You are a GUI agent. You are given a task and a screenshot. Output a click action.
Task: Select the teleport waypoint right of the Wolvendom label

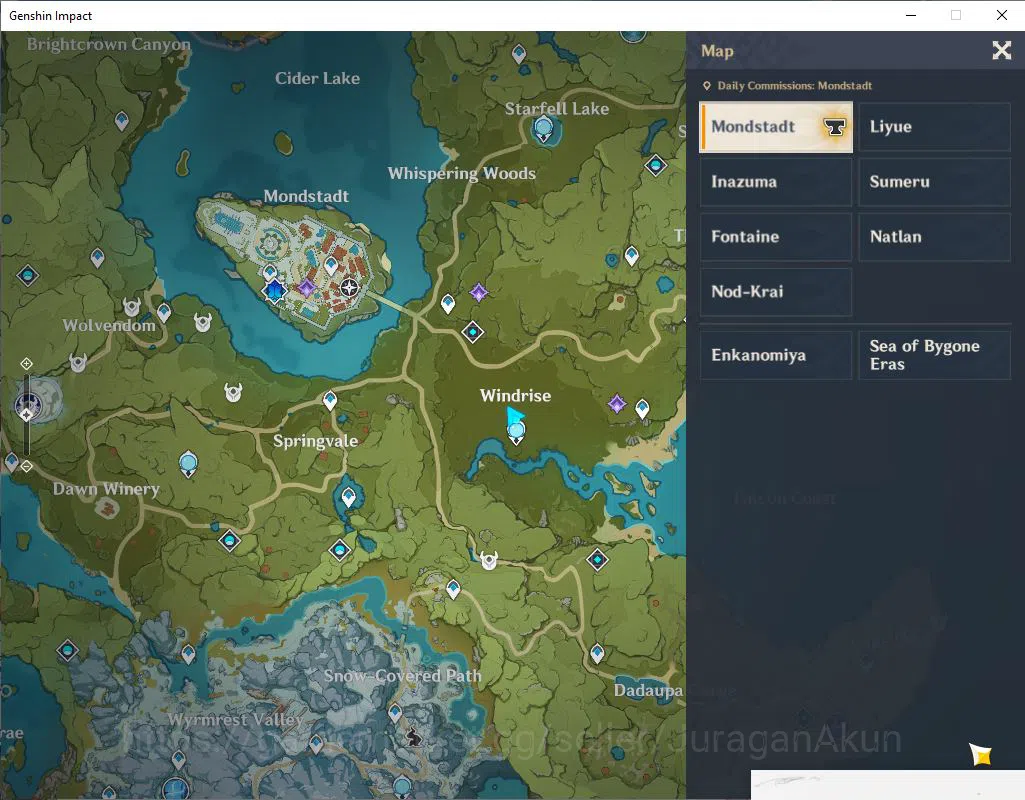coord(164,313)
